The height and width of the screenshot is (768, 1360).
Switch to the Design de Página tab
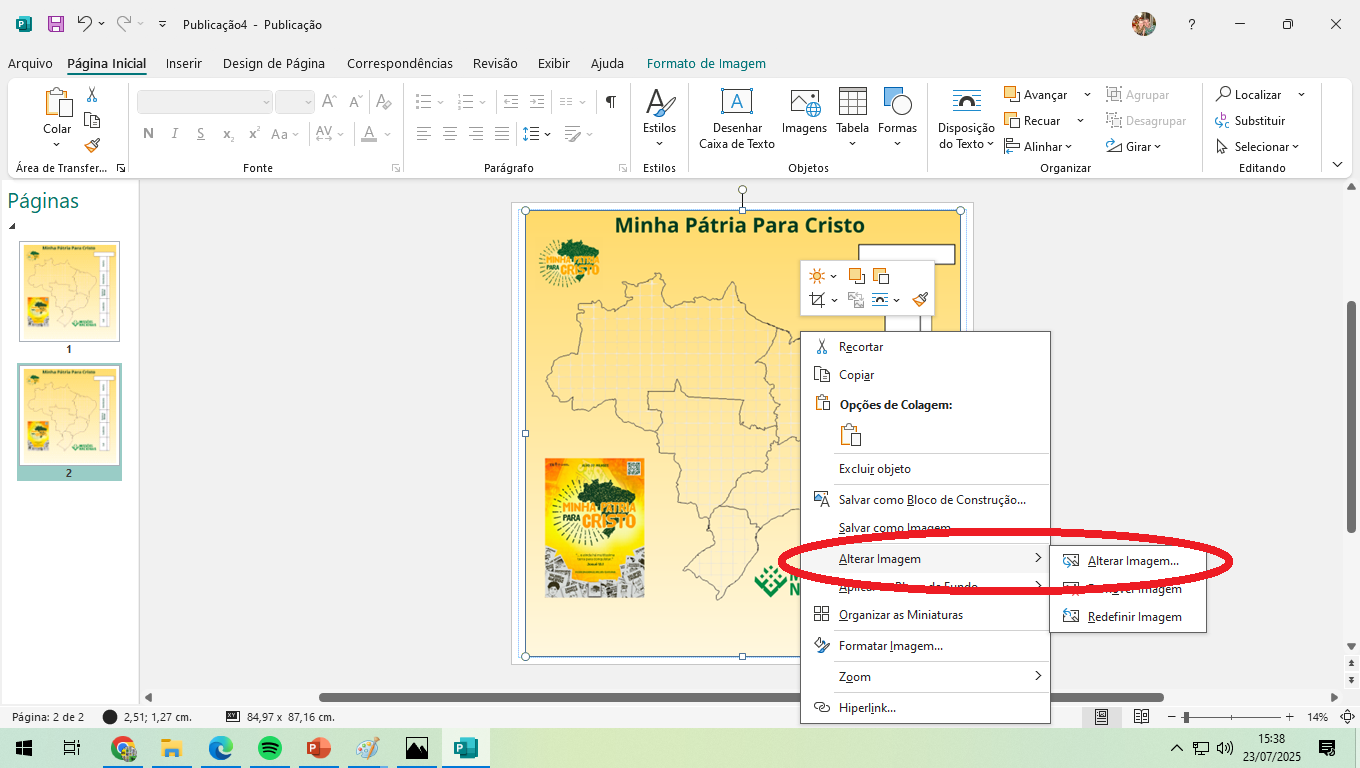coord(274,63)
